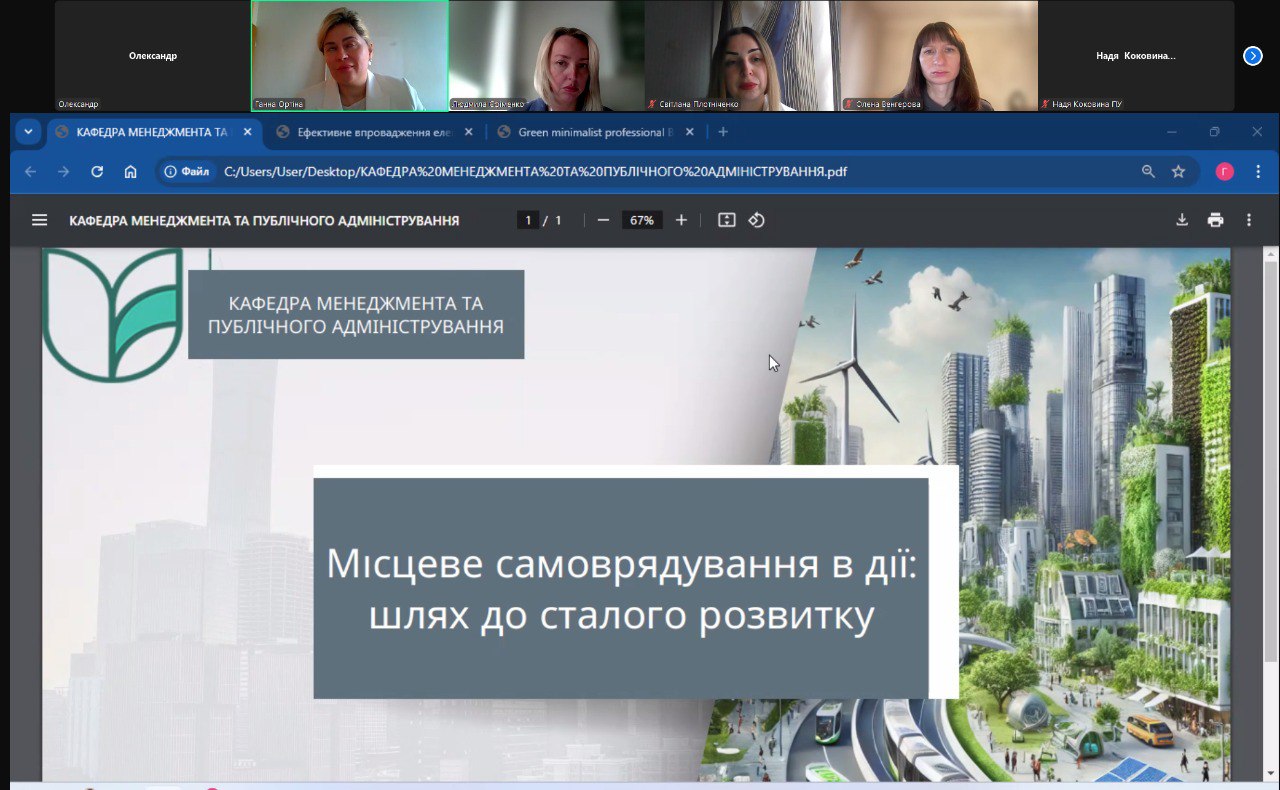Screen dimensions: 1280x790
Task: Reload the current page
Action: coord(97,172)
